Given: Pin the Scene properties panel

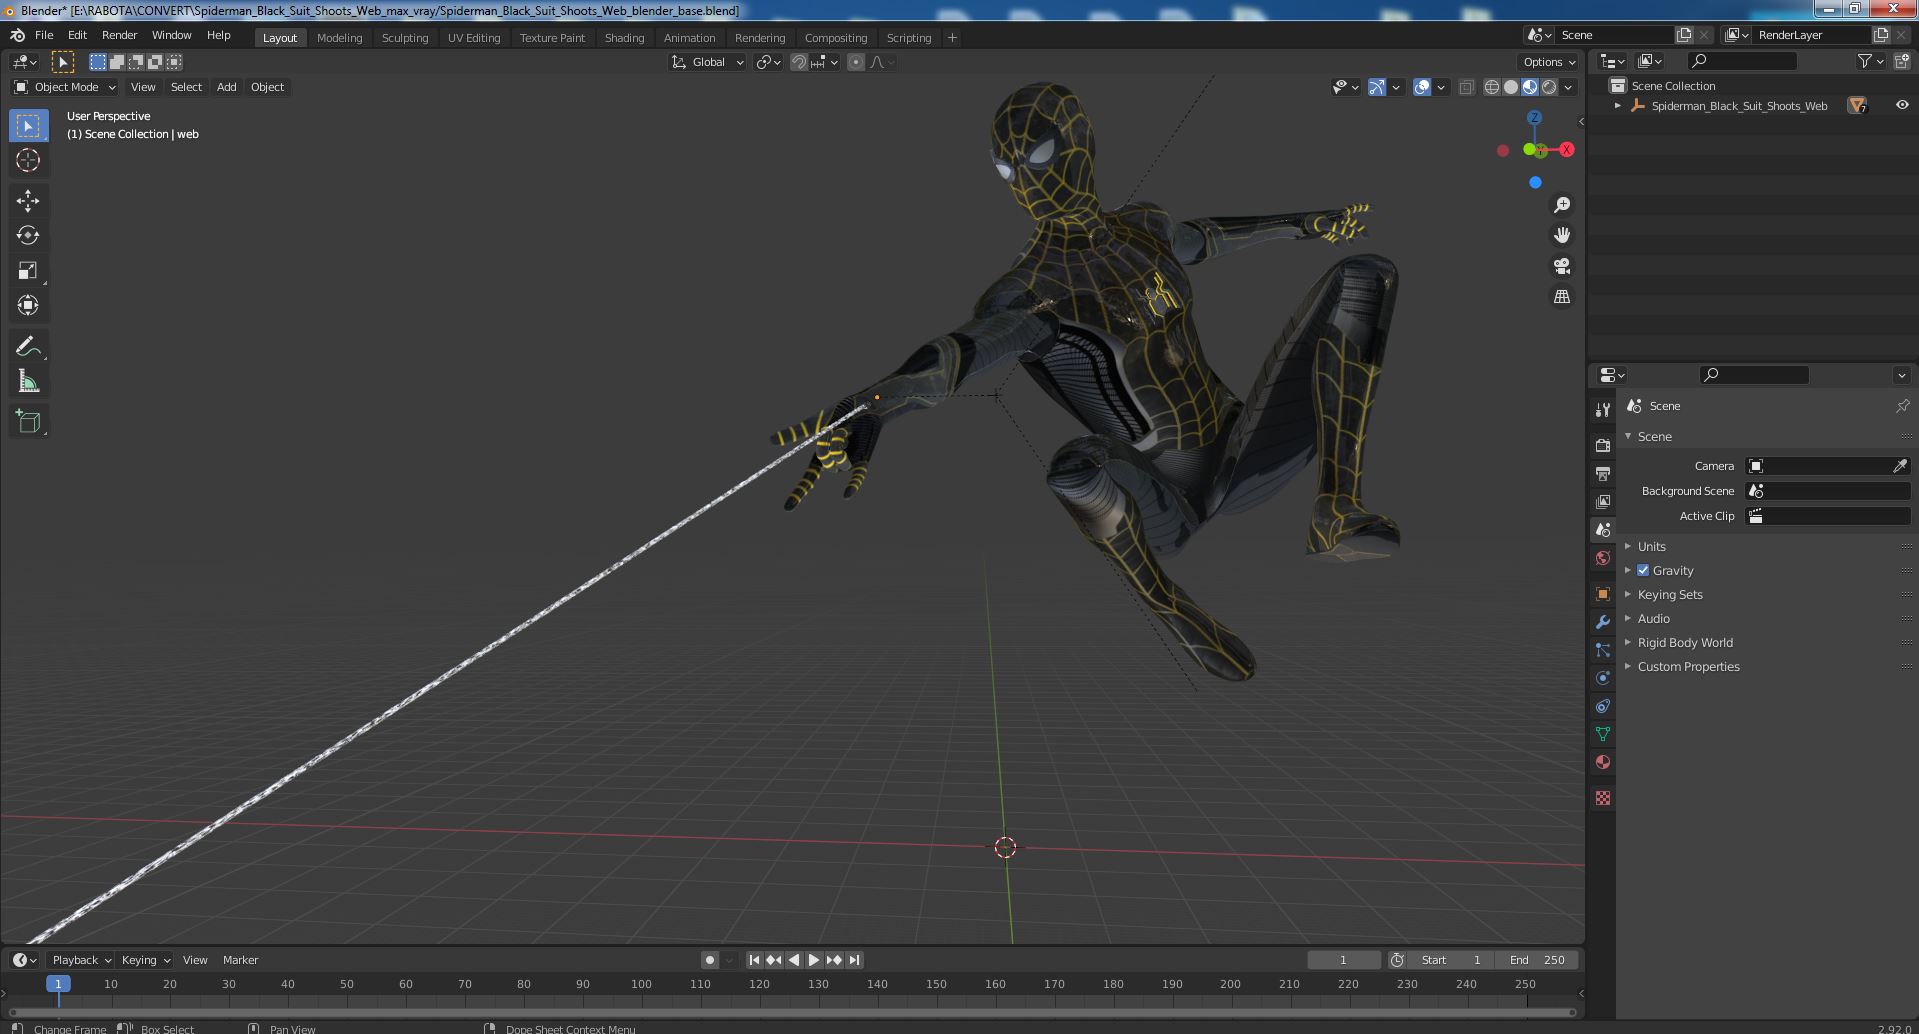Looking at the screenshot, I should 1902,406.
